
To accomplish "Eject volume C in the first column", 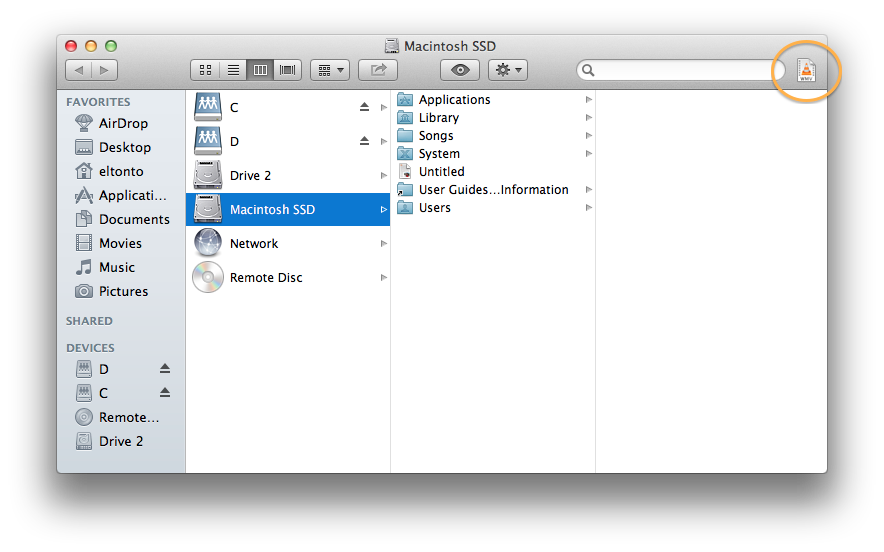I will (364, 107).
